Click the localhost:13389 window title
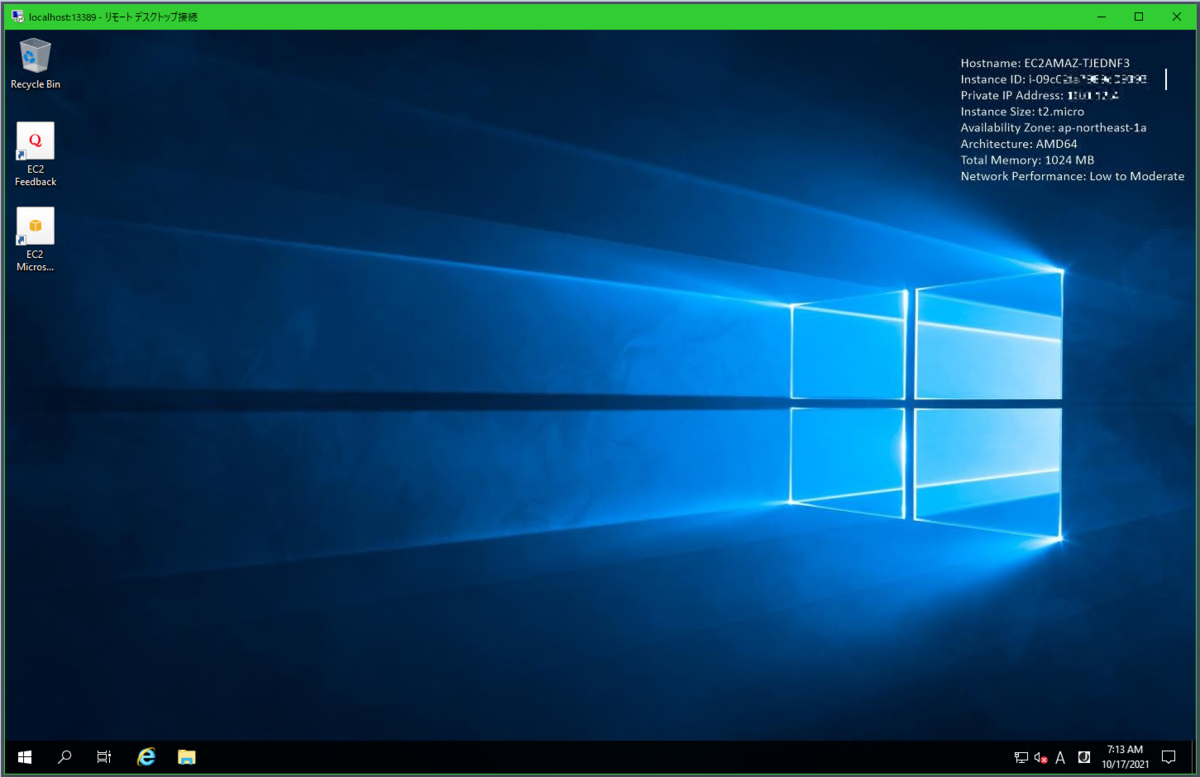1200x777 pixels. coord(113,16)
